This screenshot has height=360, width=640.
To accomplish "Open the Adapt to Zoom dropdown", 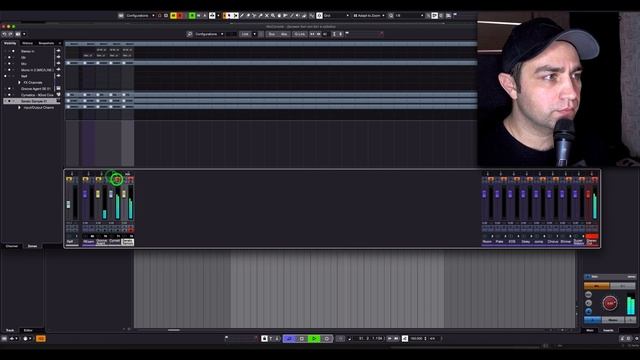I will coord(369,16).
